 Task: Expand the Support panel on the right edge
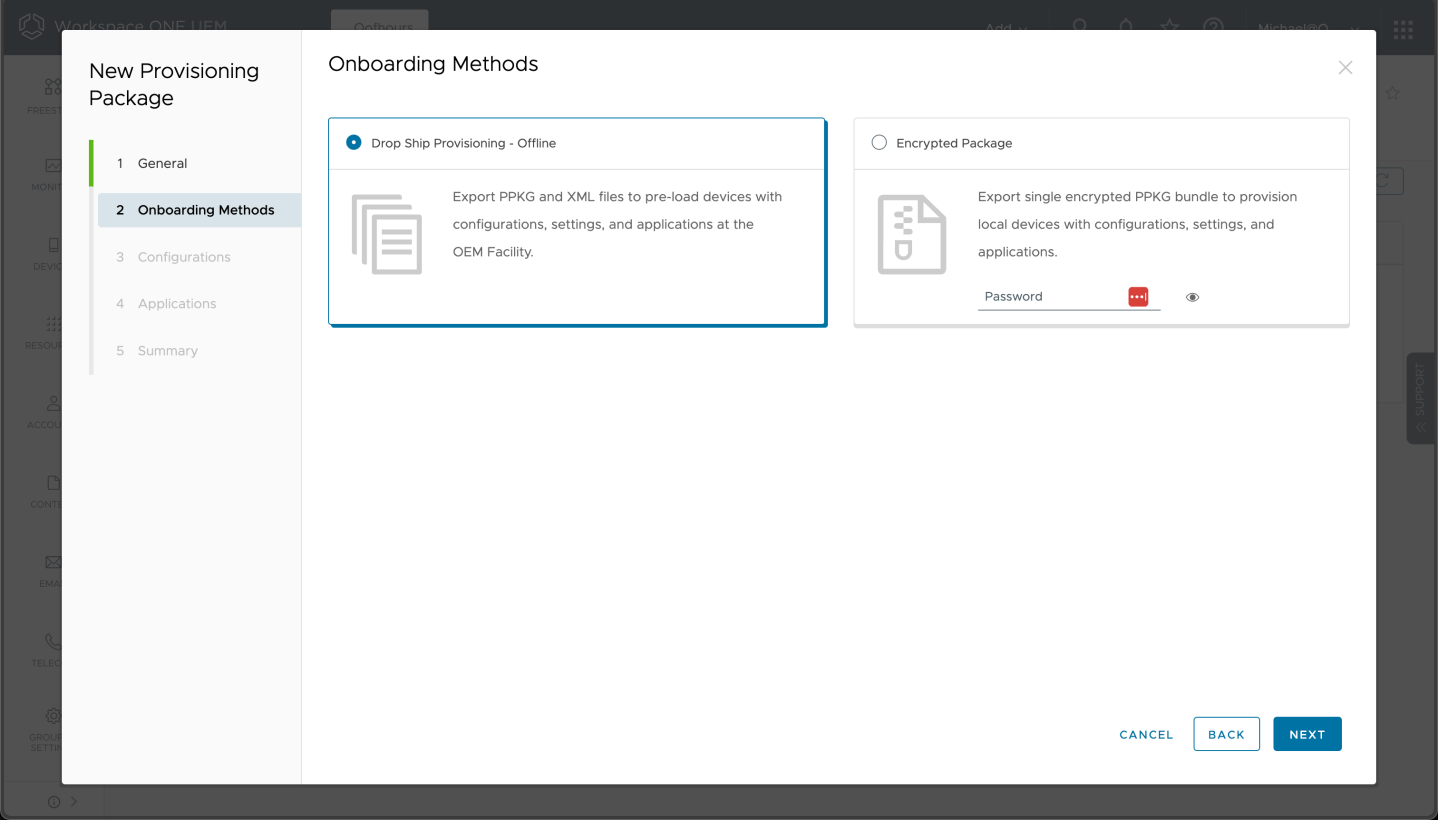click(x=1421, y=397)
